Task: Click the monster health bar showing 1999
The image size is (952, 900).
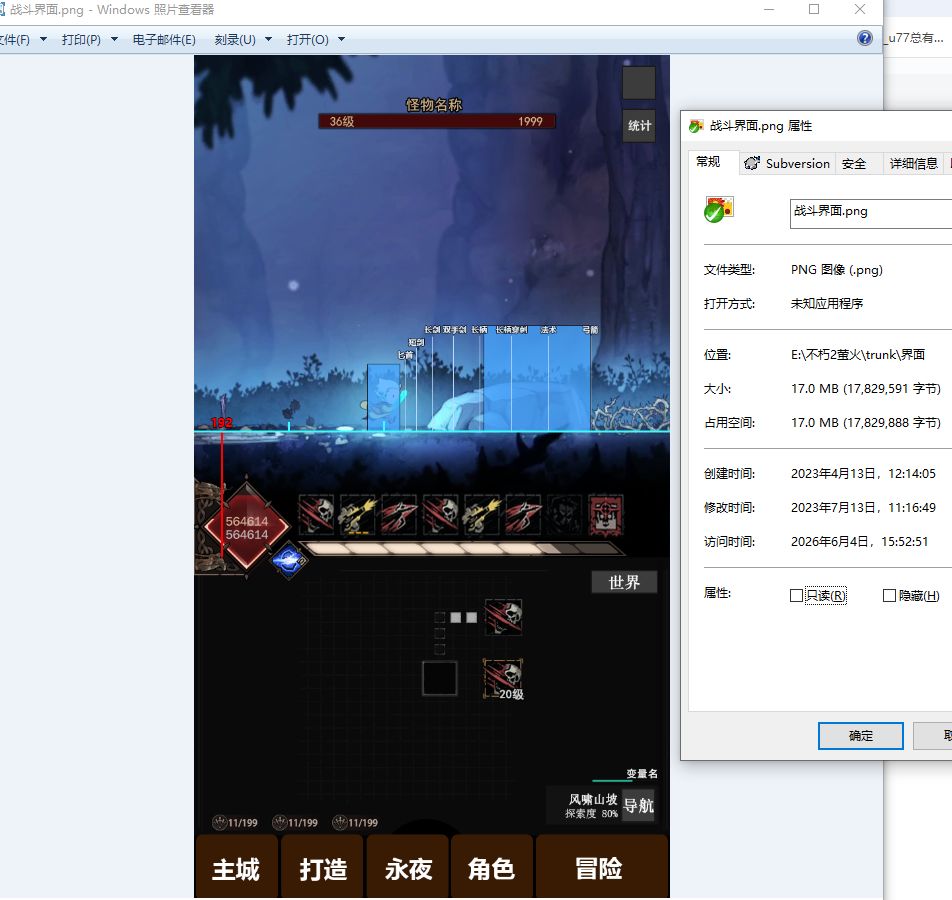Action: (437, 121)
